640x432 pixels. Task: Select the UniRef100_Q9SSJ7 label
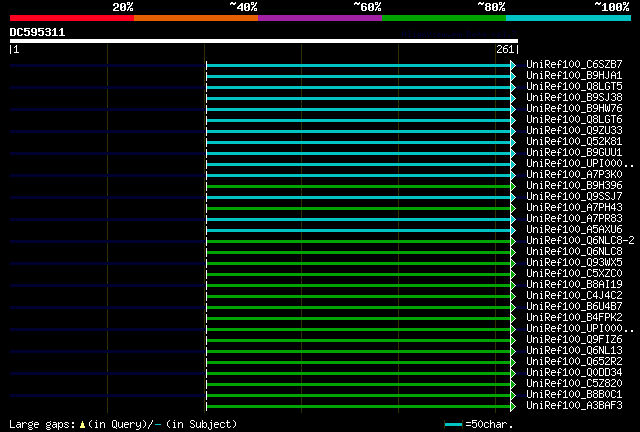[574, 196]
